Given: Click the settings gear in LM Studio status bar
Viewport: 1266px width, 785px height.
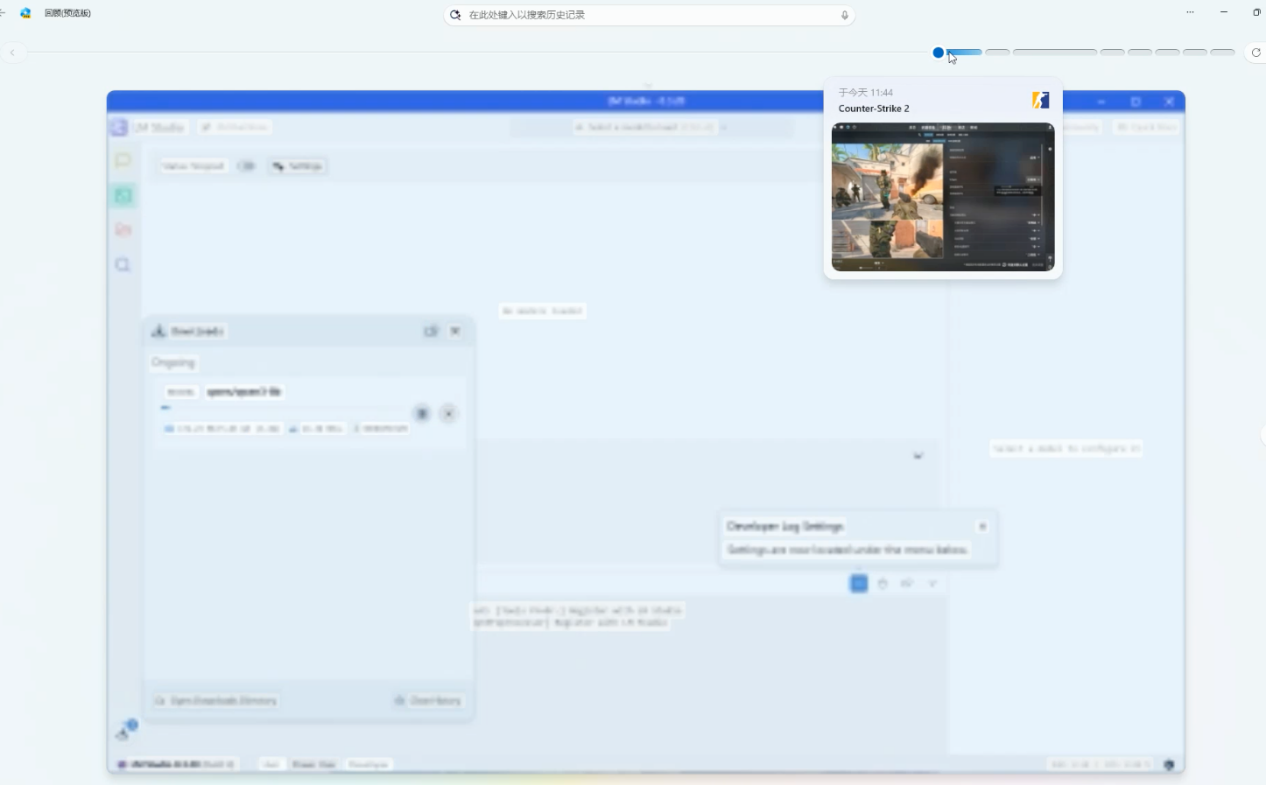Looking at the screenshot, I should (1169, 764).
